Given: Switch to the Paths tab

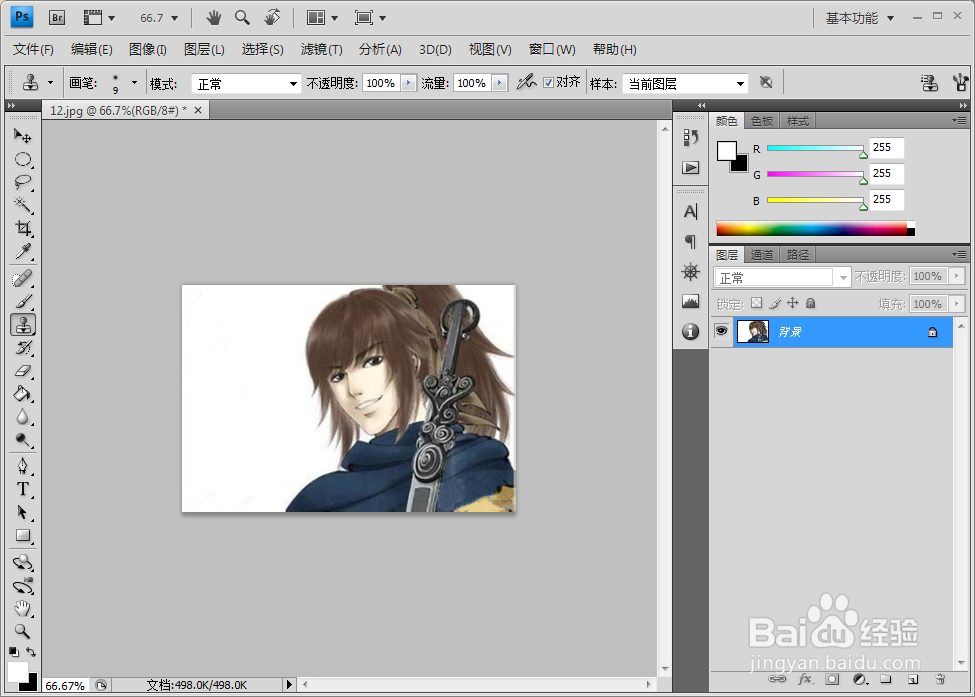Looking at the screenshot, I should (798, 255).
